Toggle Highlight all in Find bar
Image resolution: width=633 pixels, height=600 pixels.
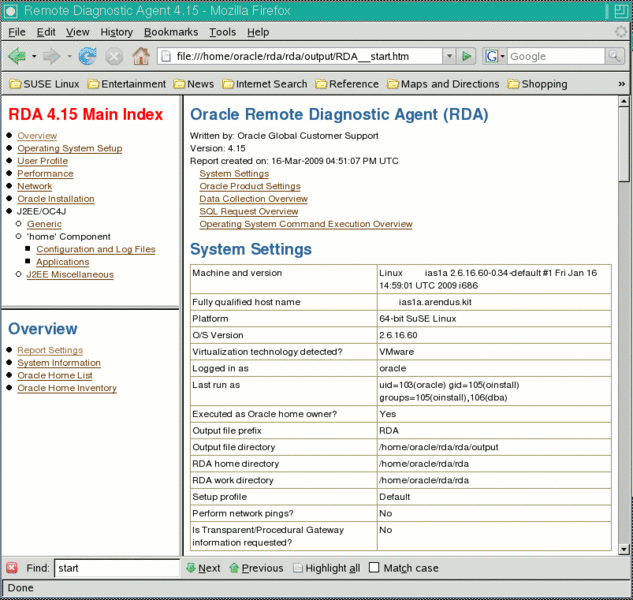coord(327,568)
